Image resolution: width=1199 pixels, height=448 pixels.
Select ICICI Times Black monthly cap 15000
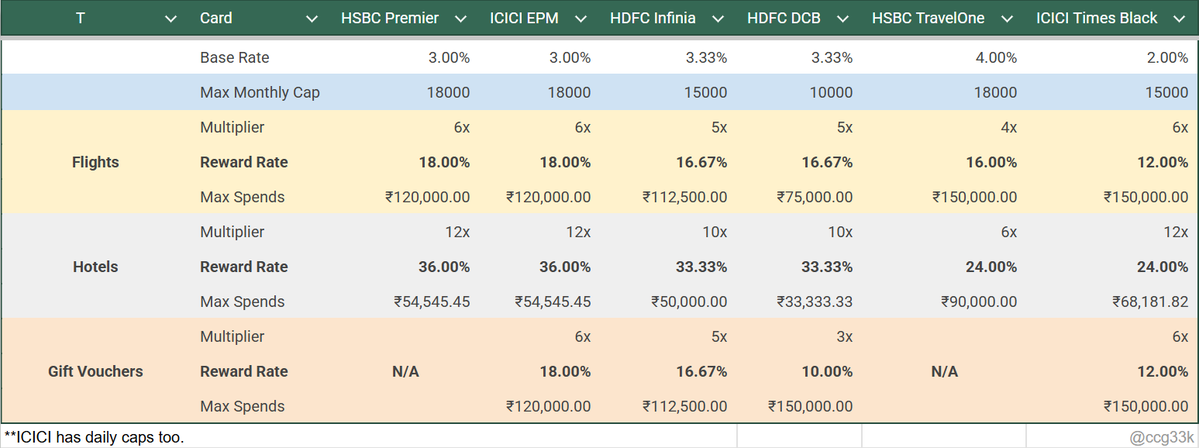coord(1167,93)
